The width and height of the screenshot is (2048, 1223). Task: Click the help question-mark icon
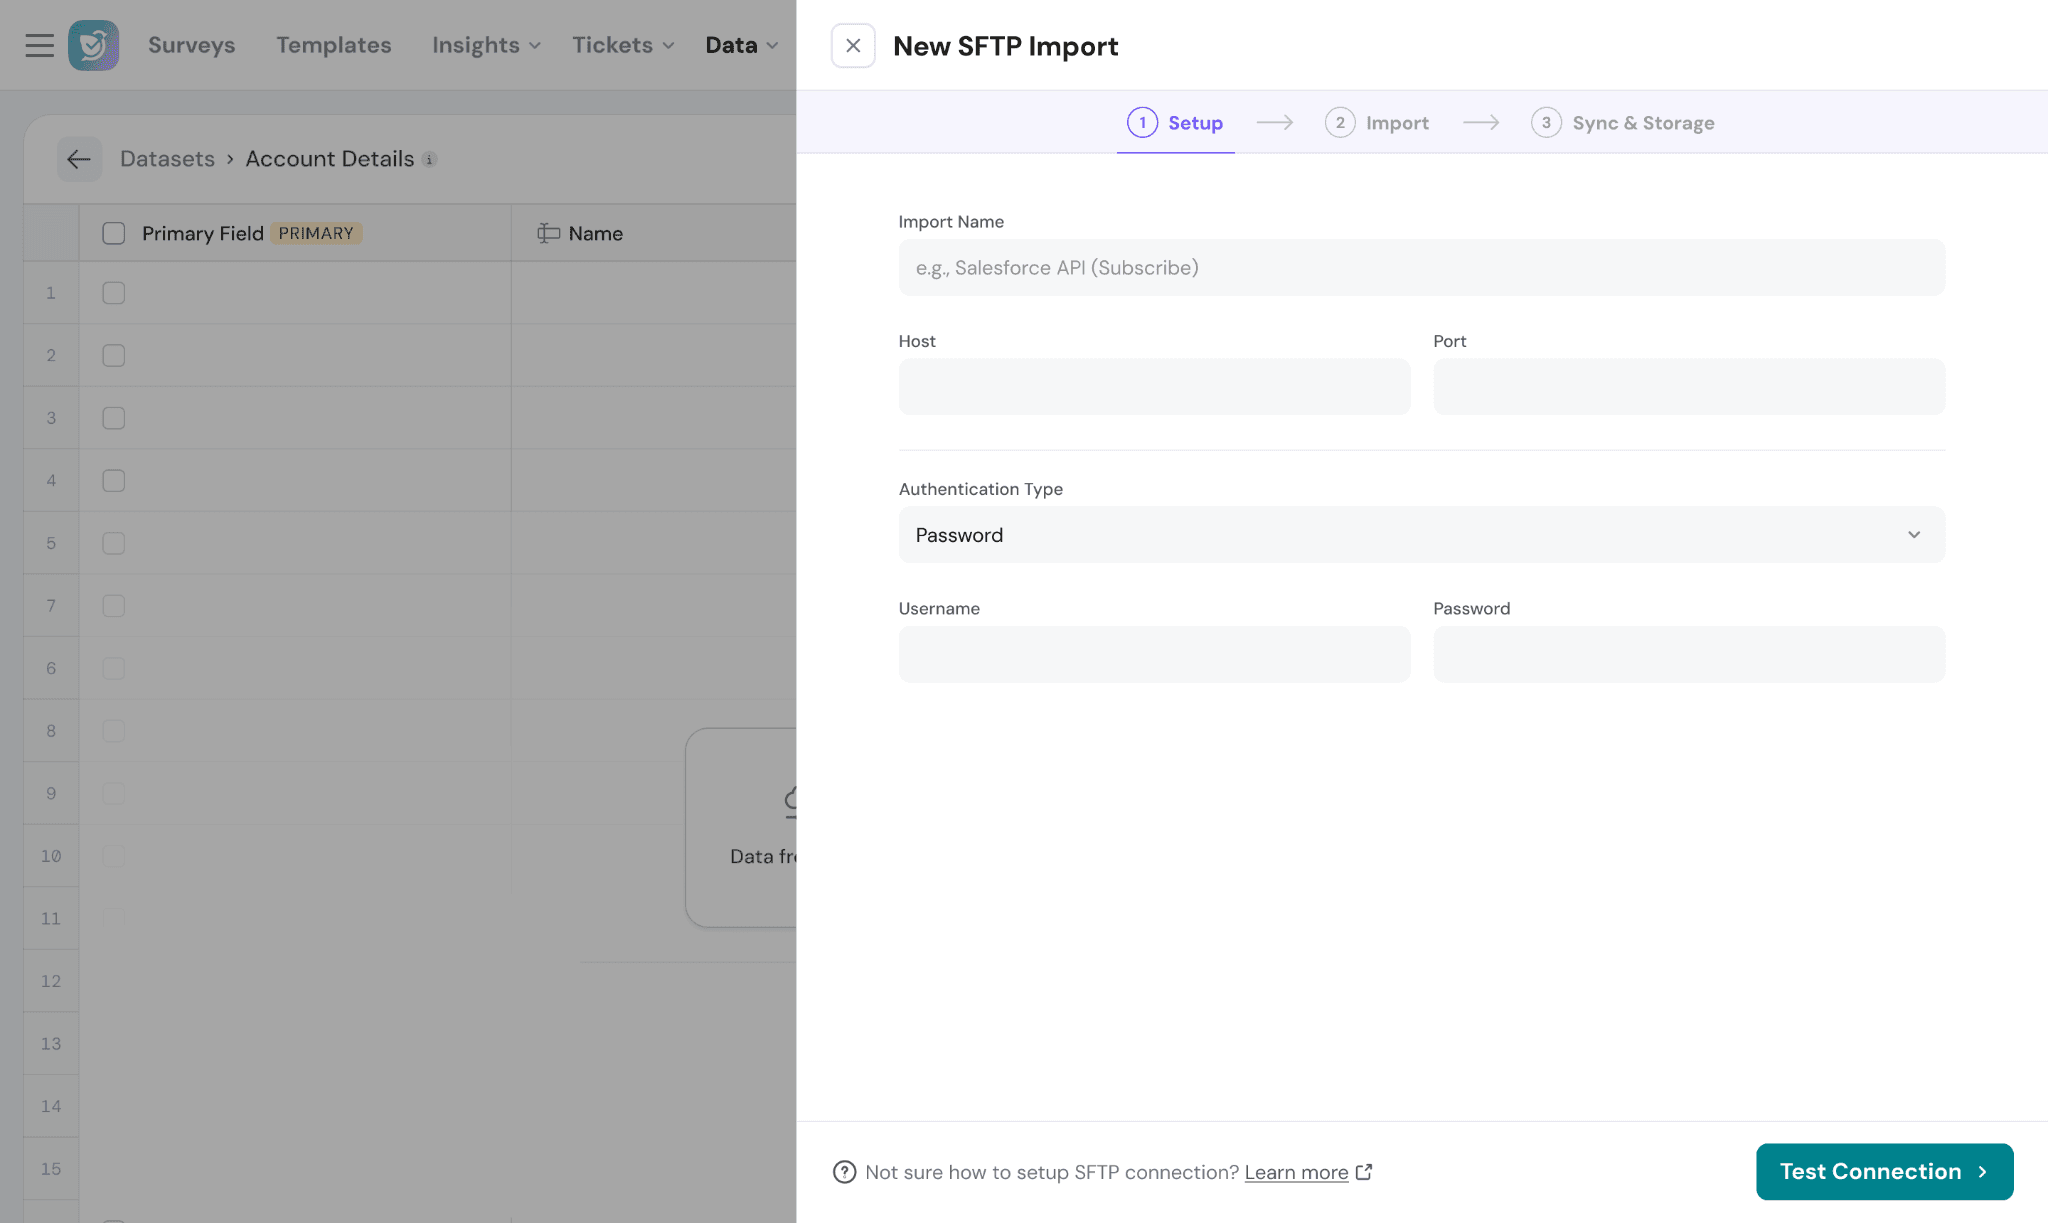coord(845,1172)
